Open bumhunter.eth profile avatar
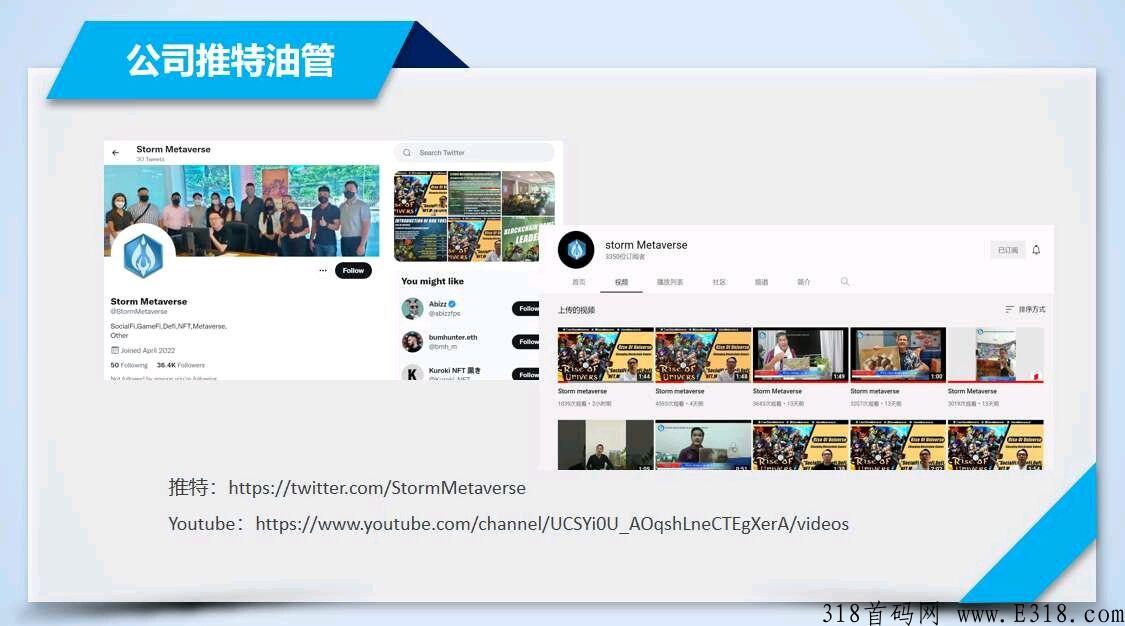 pyautogui.click(x=412, y=341)
